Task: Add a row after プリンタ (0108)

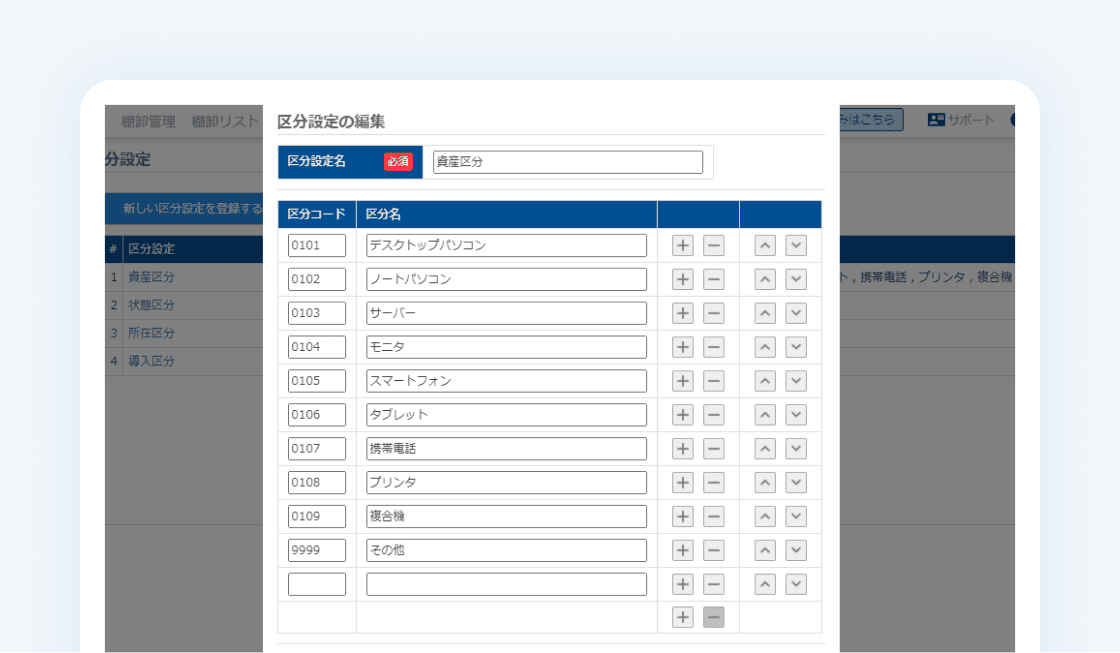Action: (x=683, y=482)
